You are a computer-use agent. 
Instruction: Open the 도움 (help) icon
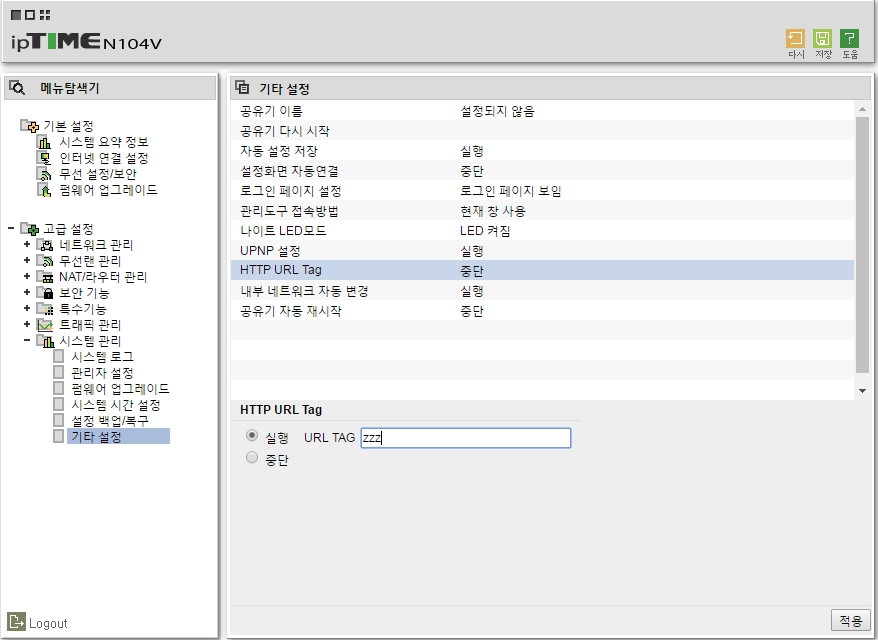(850, 39)
